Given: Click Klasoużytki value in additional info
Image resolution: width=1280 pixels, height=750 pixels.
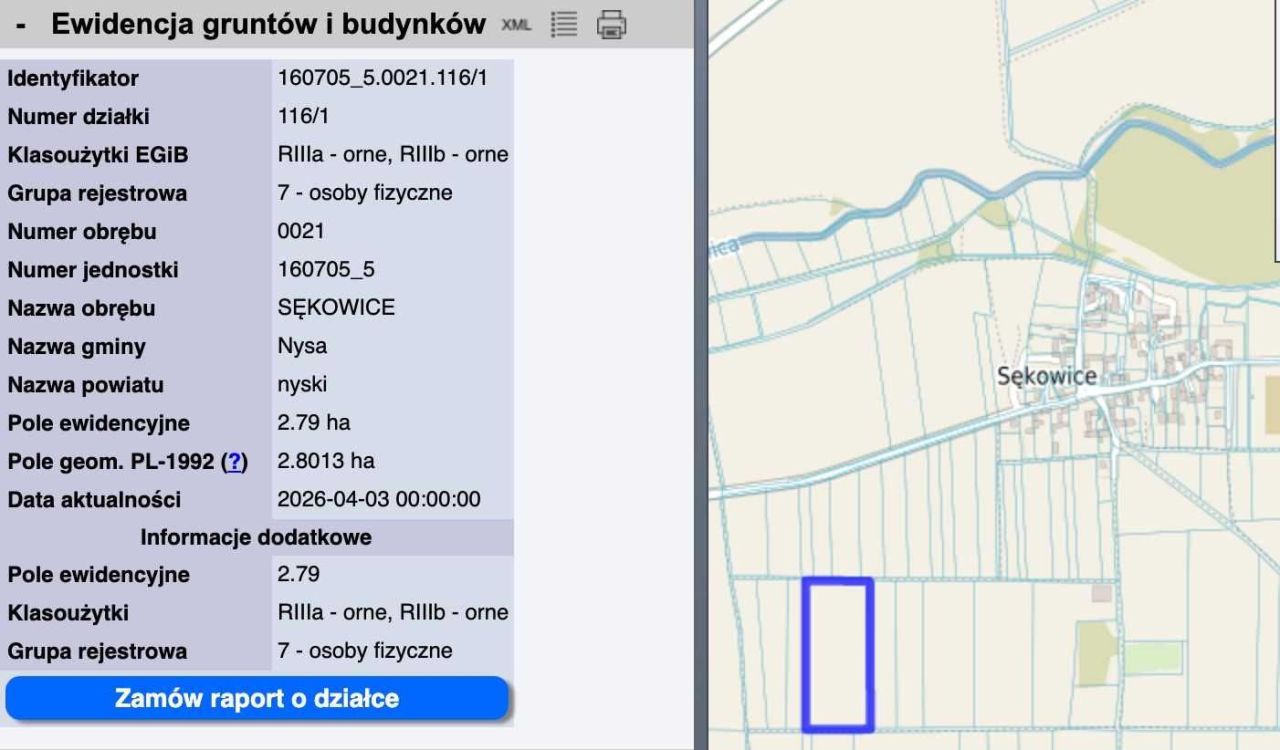Looking at the screenshot, I should (x=393, y=613).
